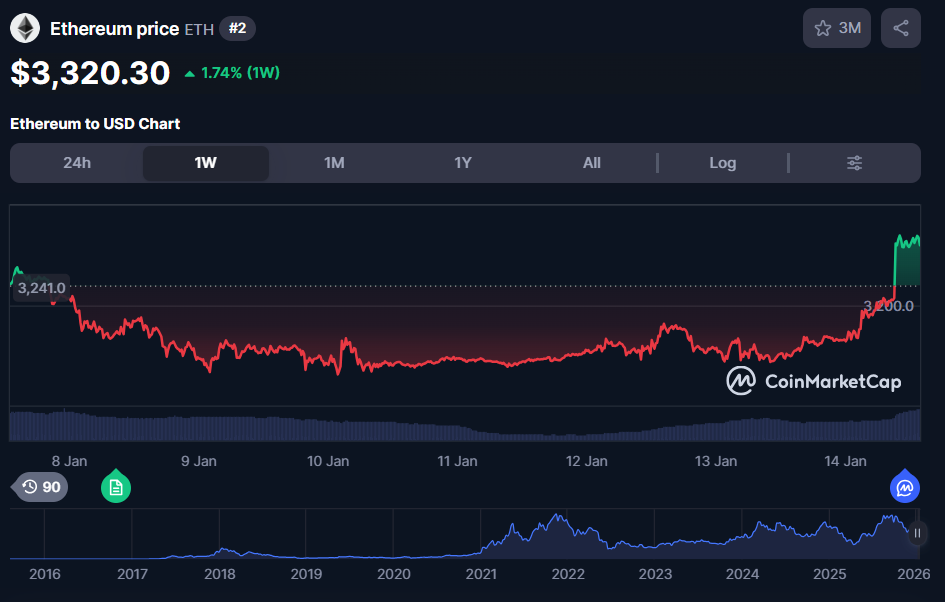Viewport: 945px width, 602px height.
Task: Click 2018 on the overview timeline
Action: [x=219, y=574]
